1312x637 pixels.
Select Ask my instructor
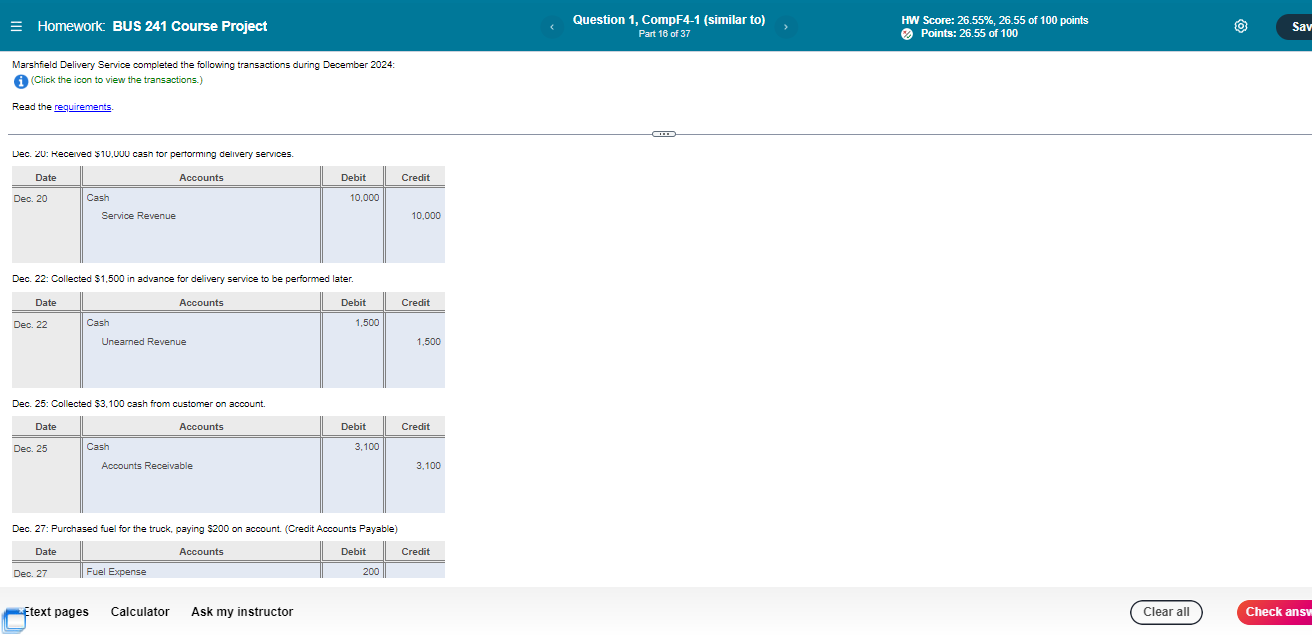(x=241, y=611)
